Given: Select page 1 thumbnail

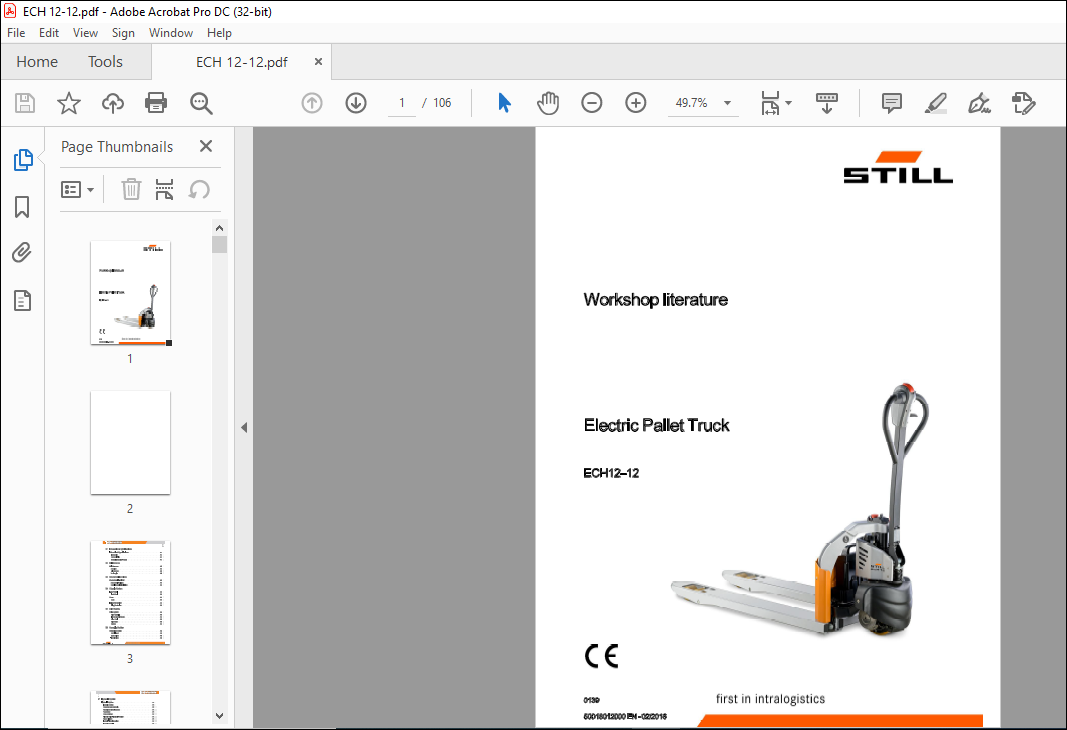Looking at the screenshot, I should coord(131,293).
